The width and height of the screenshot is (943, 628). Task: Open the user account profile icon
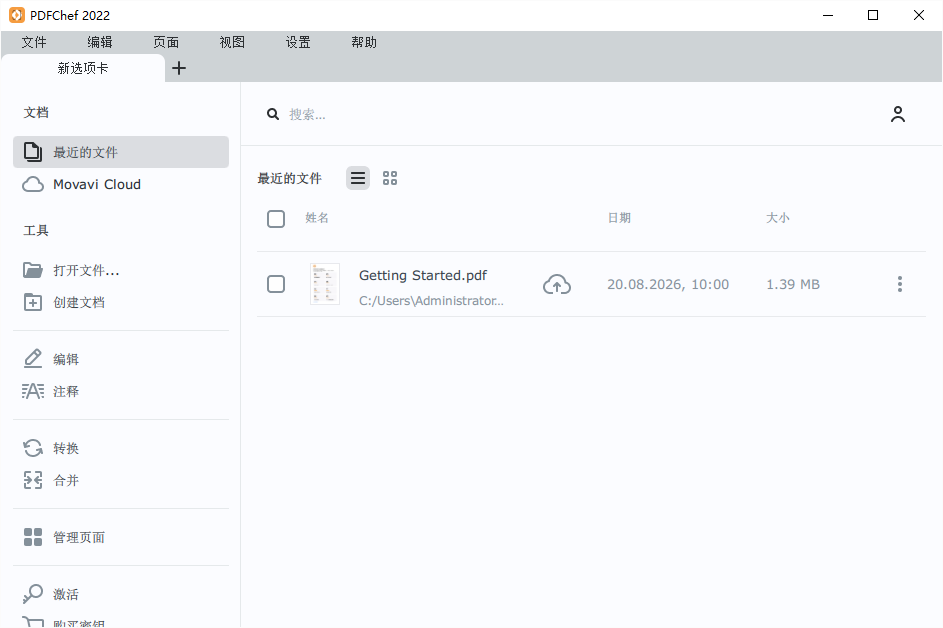898,114
